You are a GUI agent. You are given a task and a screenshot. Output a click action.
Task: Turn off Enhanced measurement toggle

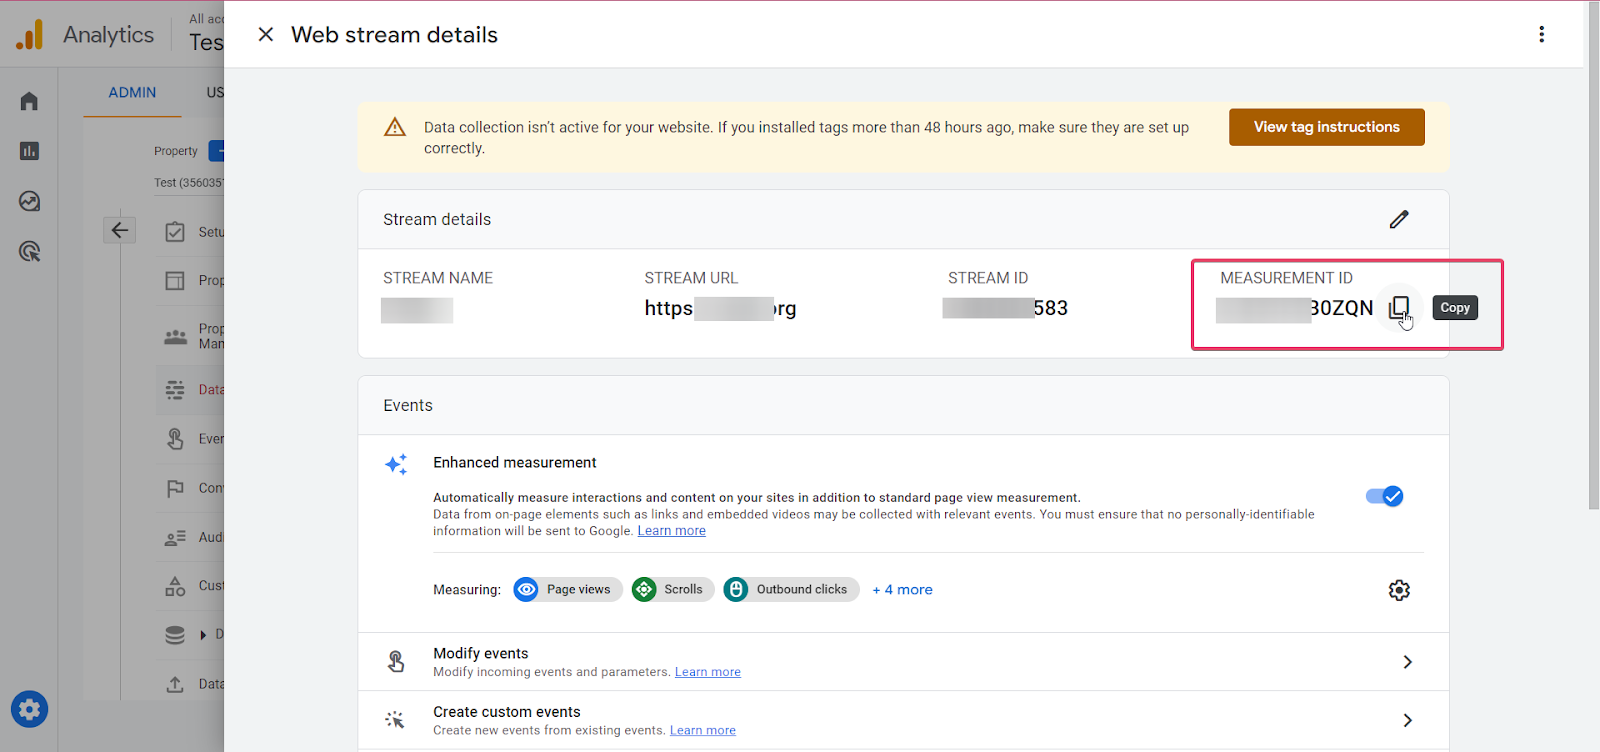tap(1385, 496)
